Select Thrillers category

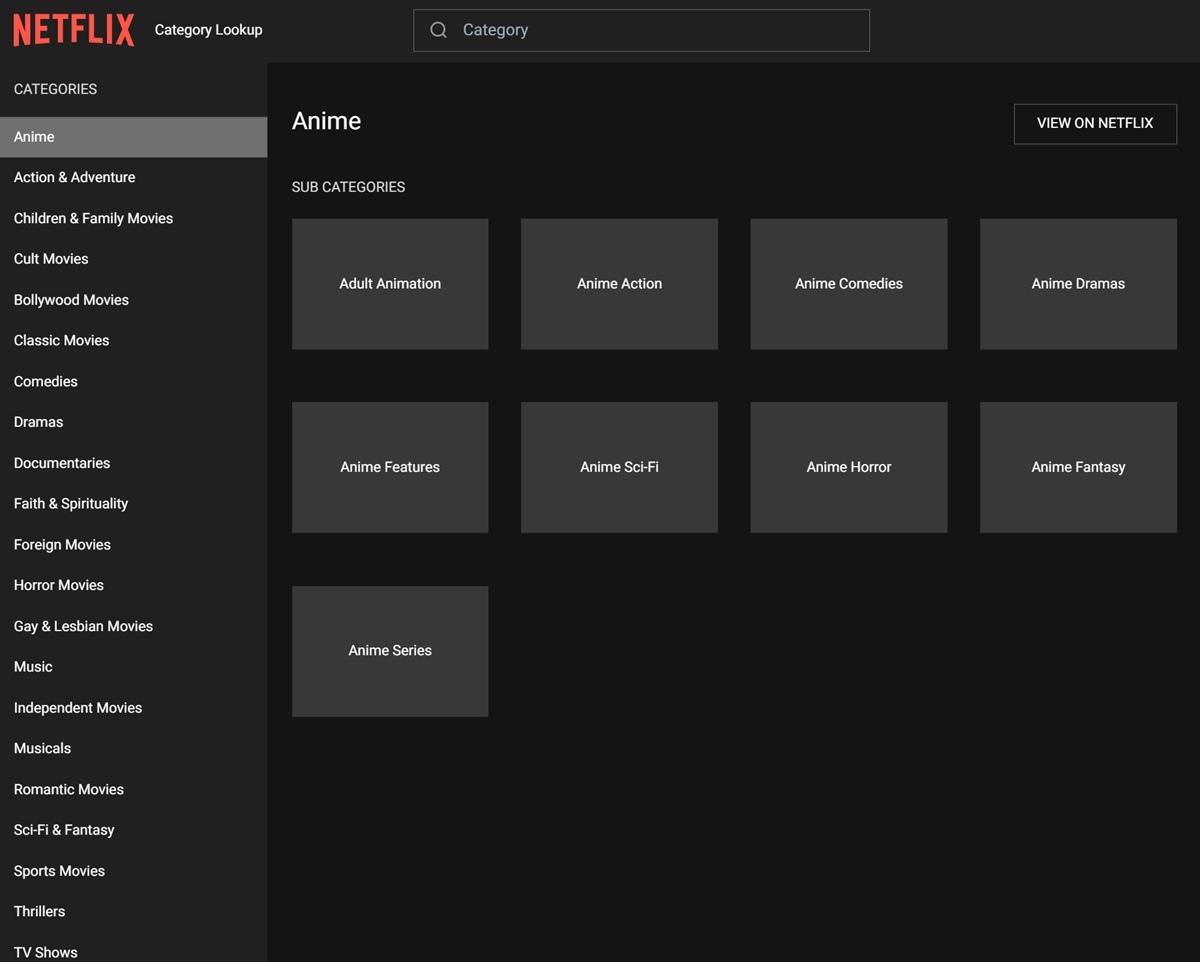(133, 911)
